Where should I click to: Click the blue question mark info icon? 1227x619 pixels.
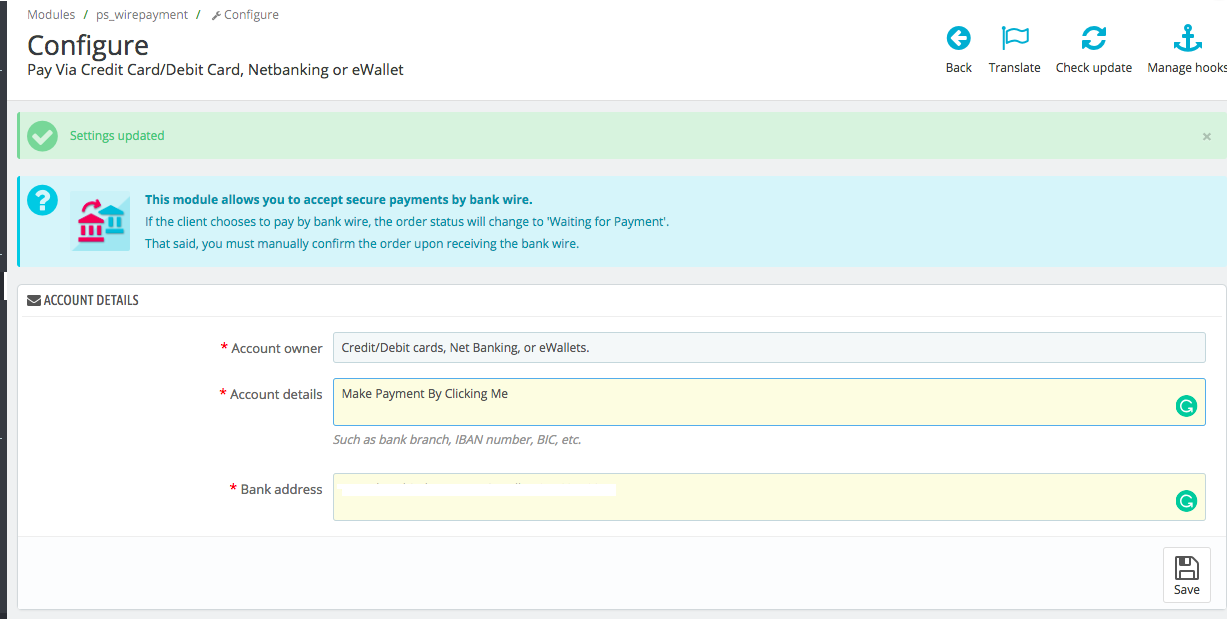click(x=42, y=200)
